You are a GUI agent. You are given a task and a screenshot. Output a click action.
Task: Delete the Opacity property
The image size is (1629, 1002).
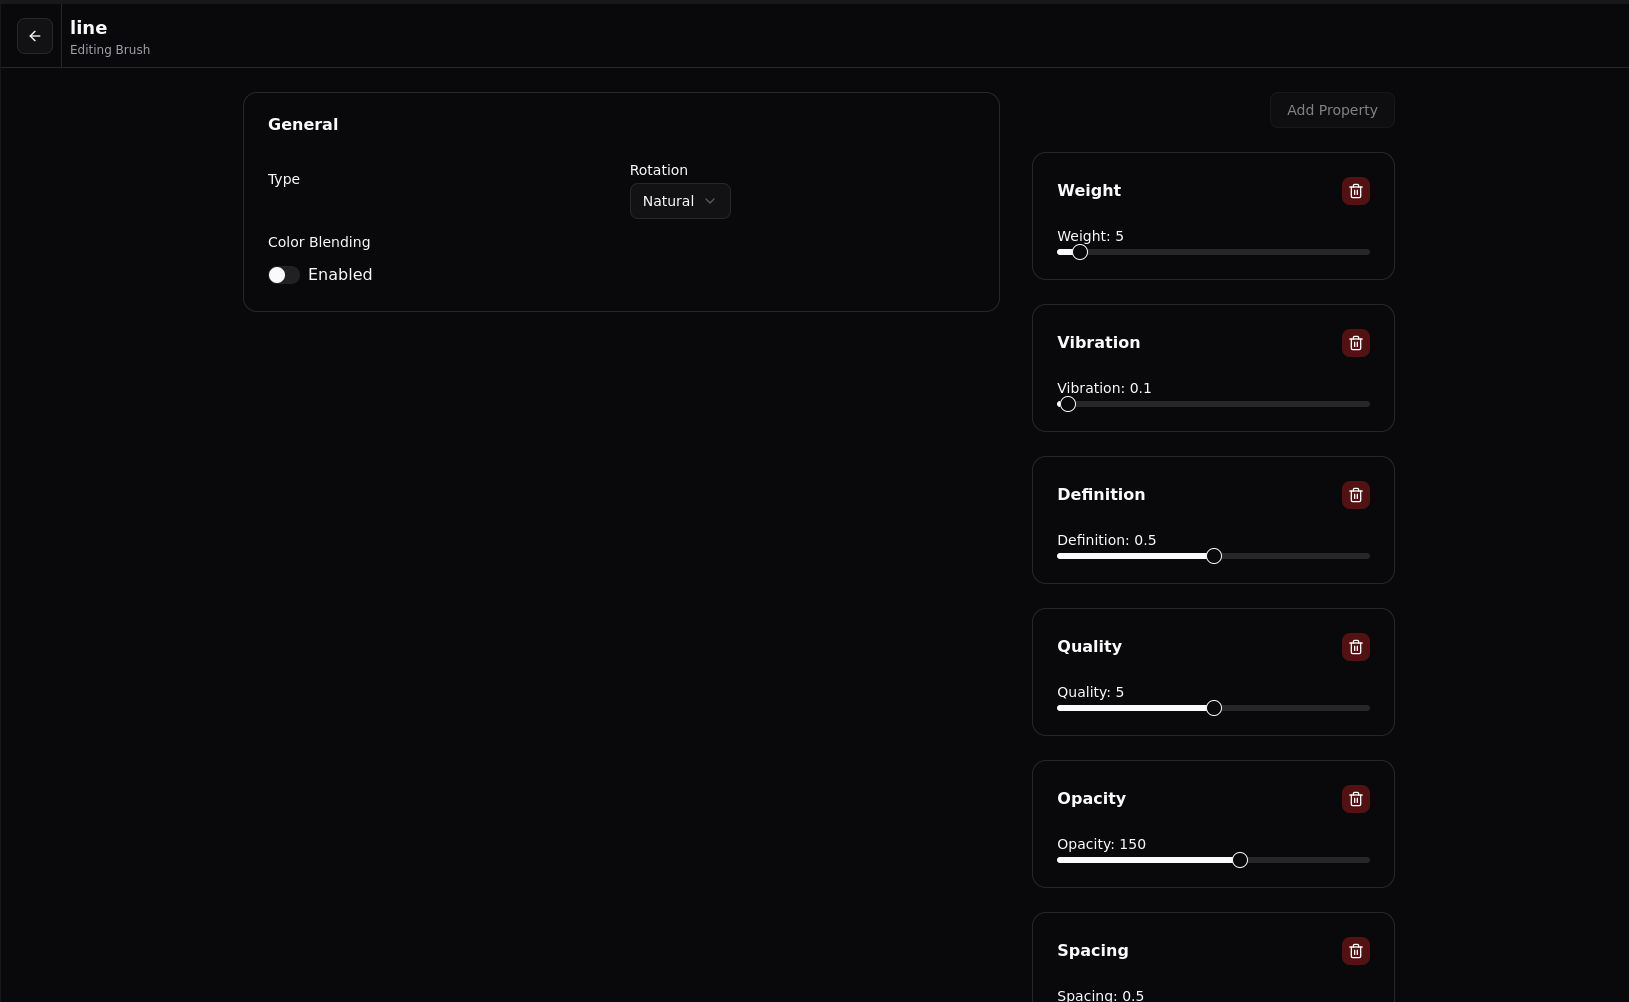point(1355,799)
